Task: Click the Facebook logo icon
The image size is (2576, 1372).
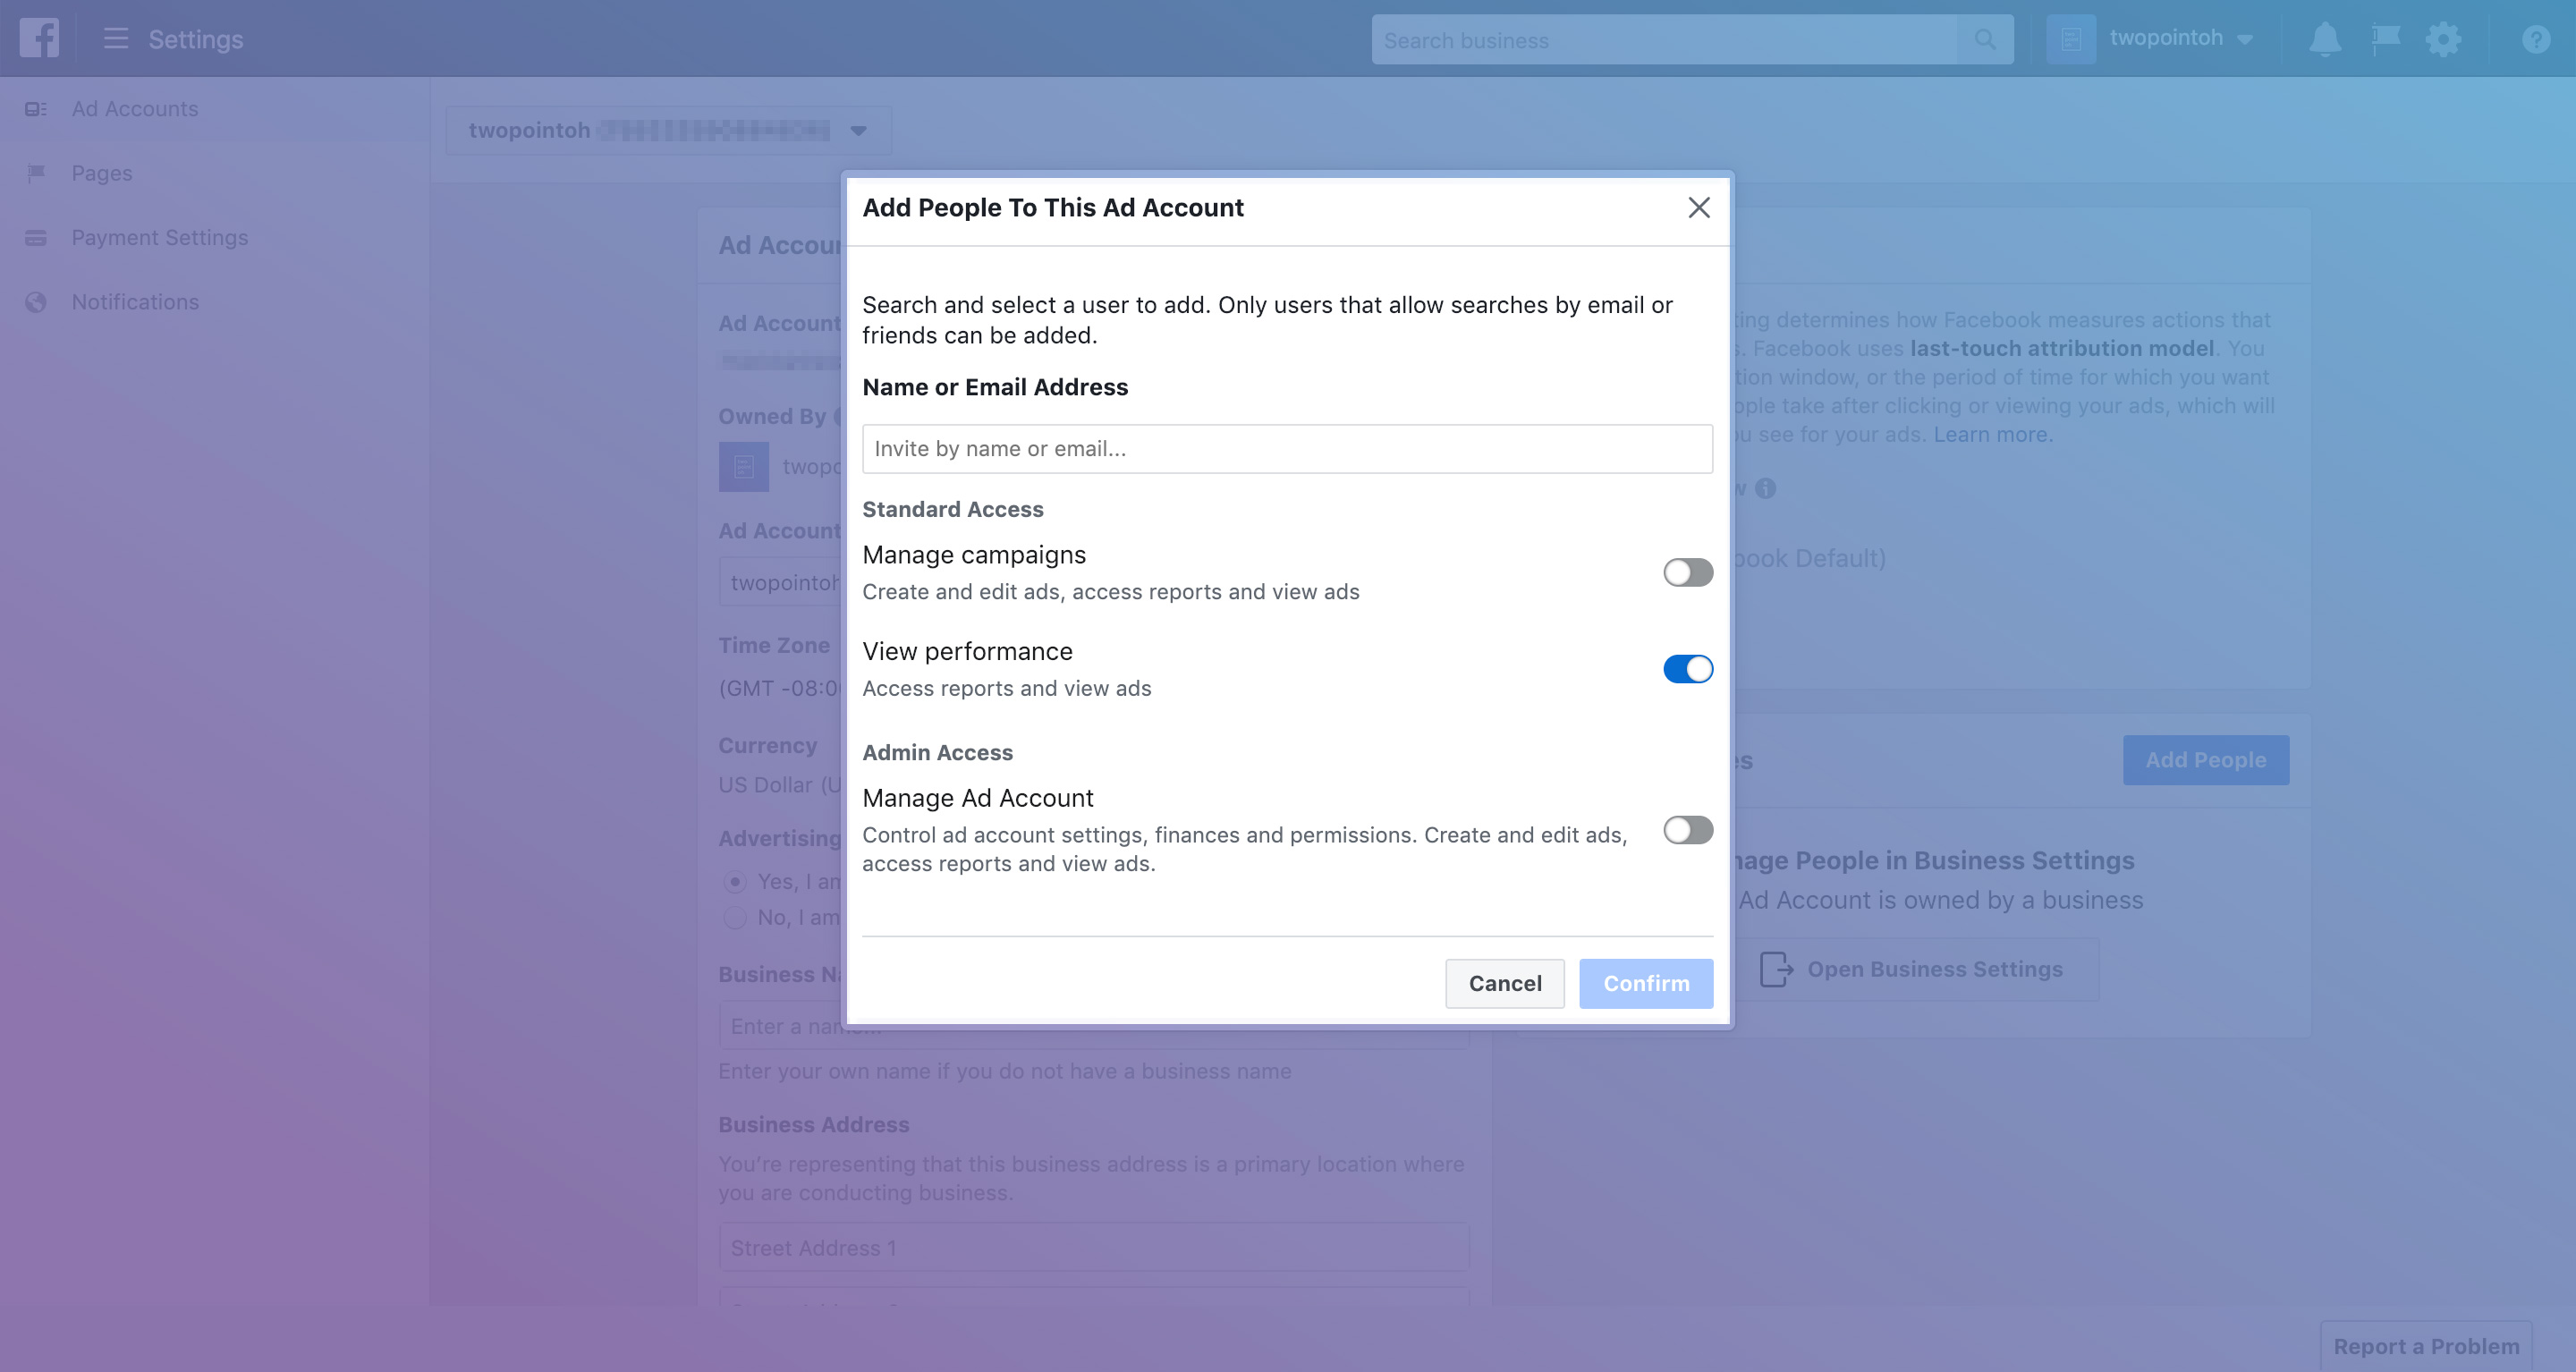Action: click(39, 39)
